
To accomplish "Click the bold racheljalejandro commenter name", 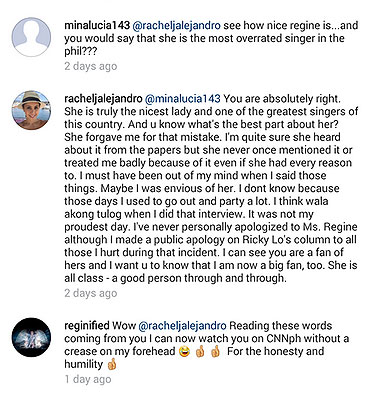I will click(103, 99).
